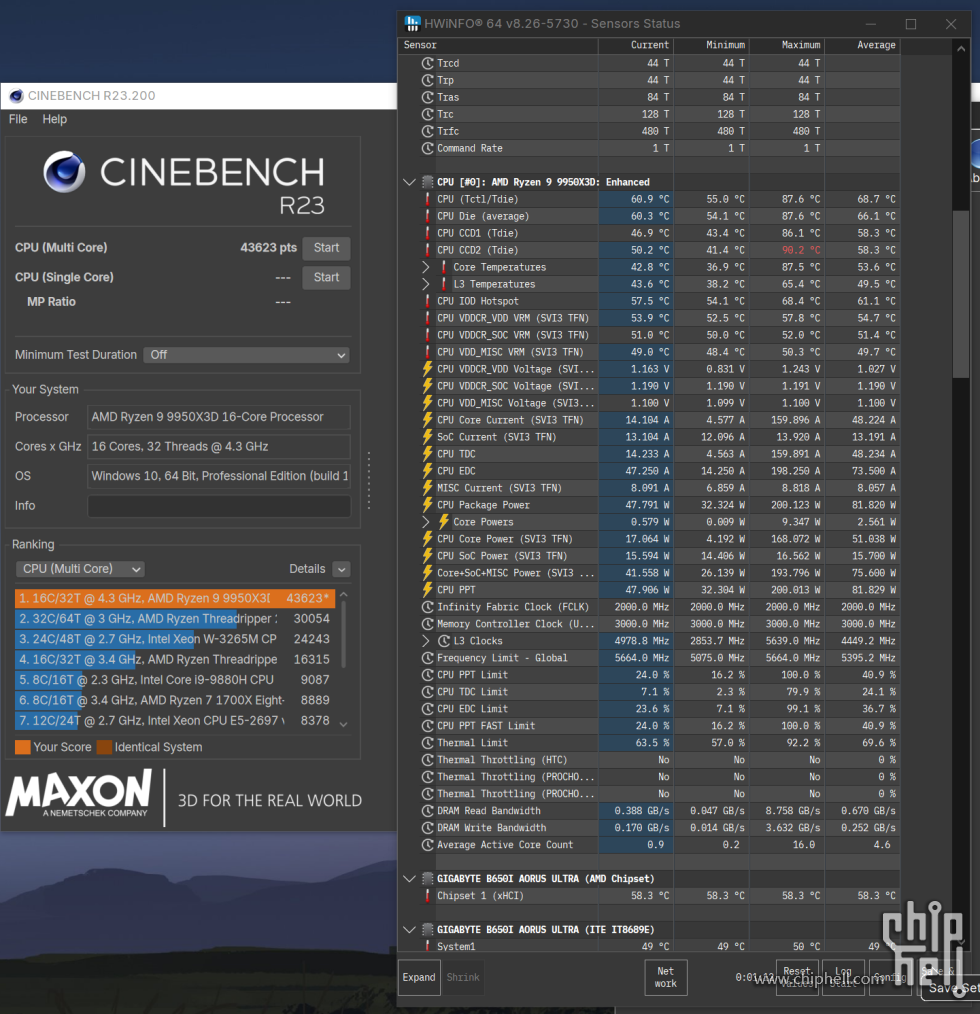This screenshot has height=1014, width=980.
Task: Click the chip icon beside GIGABYTE B650I AMD Chipset header
Action: click(428, 879)
